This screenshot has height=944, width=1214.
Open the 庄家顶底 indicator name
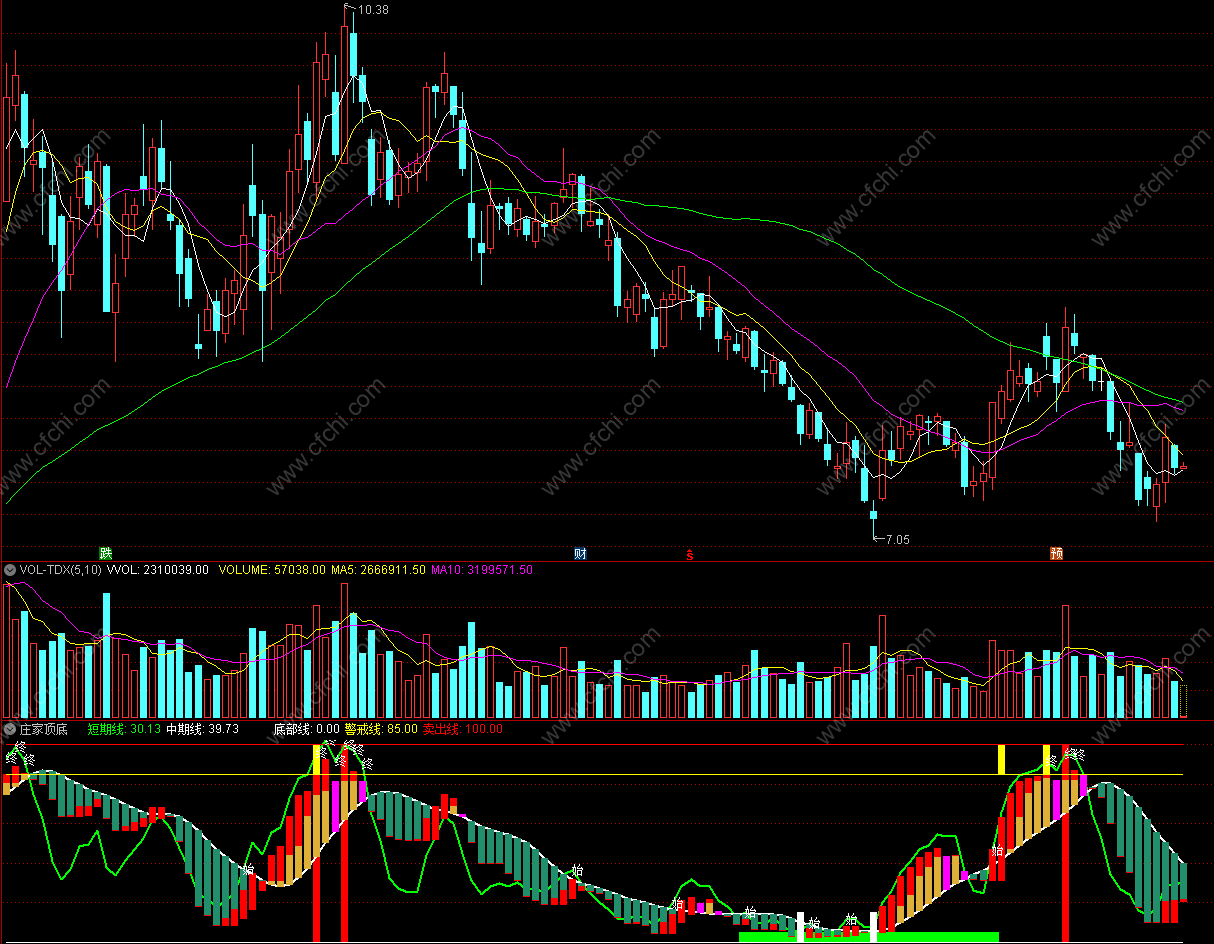click(x=43, y=729)
